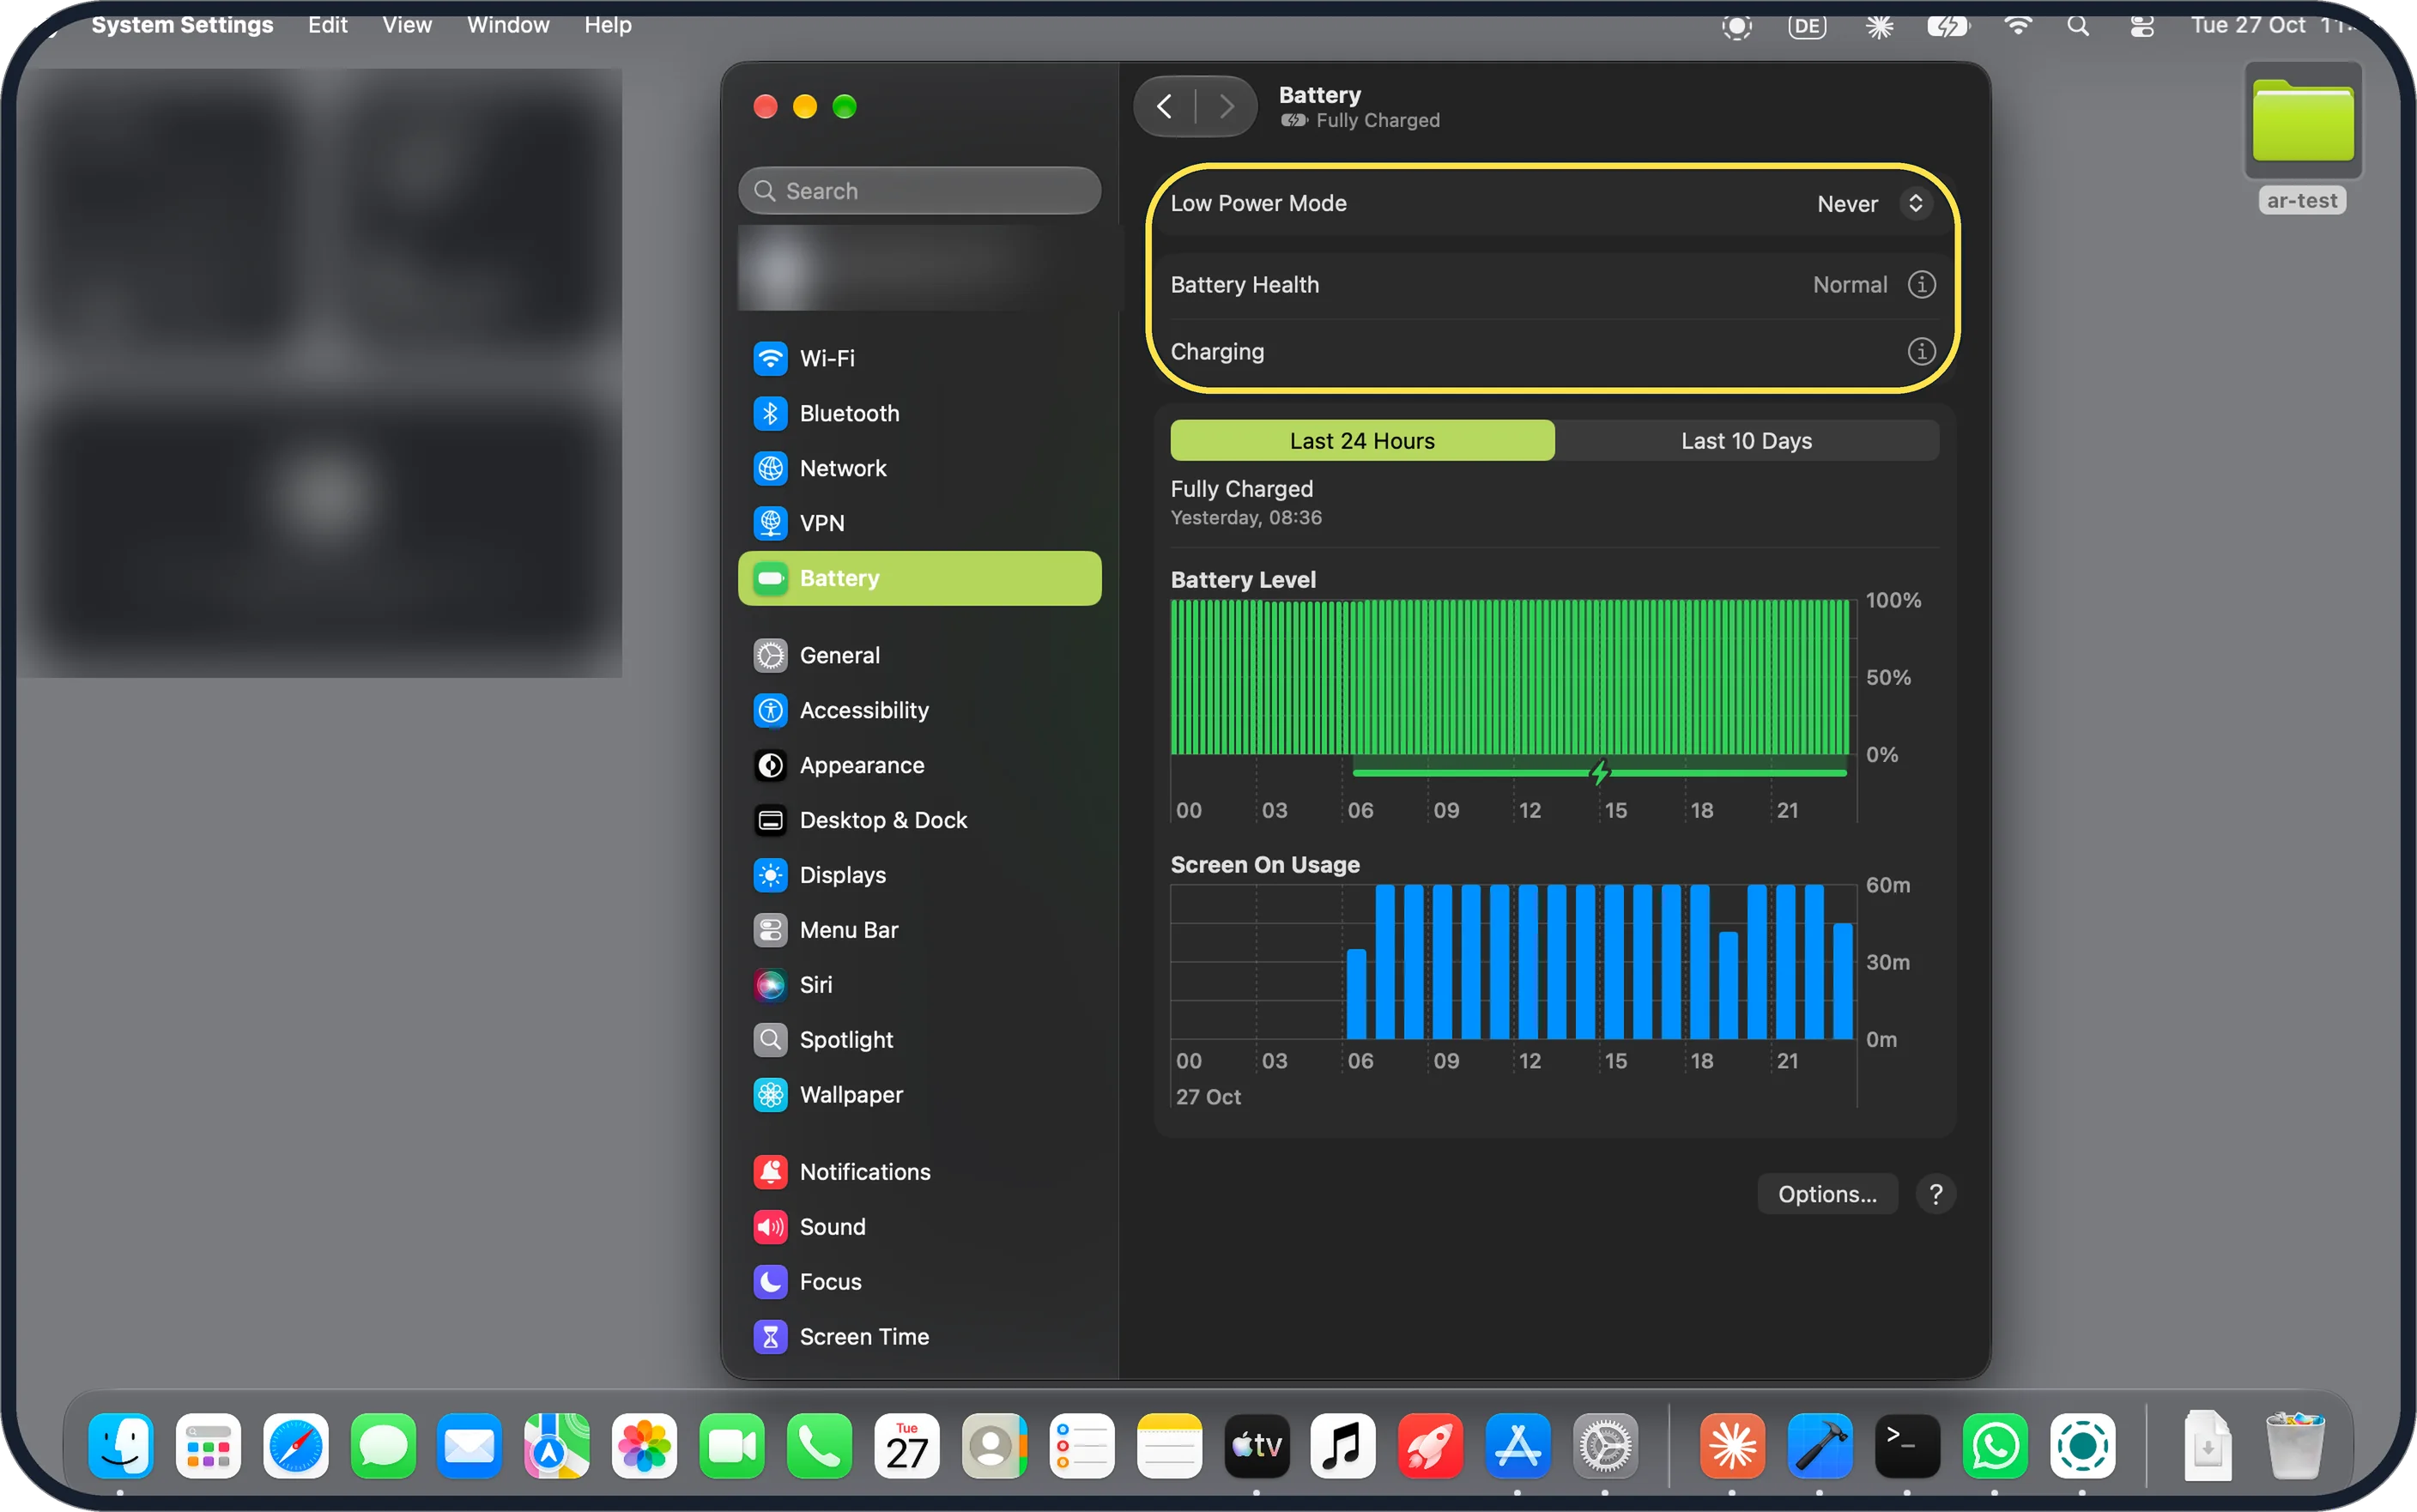Open Screen Time settings
2417x1512 pixels.
point(919,1337)
